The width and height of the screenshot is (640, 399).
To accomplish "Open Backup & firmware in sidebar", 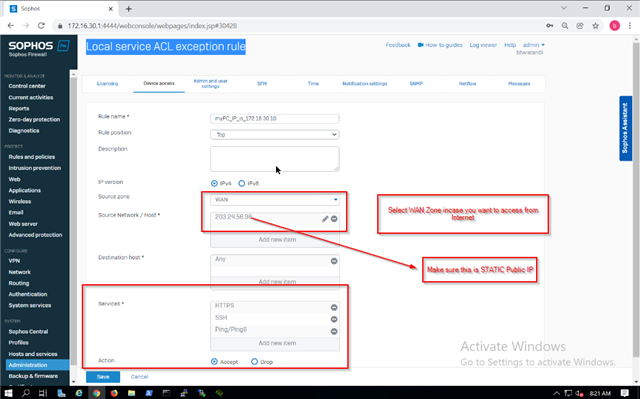I will coord(33,376).
